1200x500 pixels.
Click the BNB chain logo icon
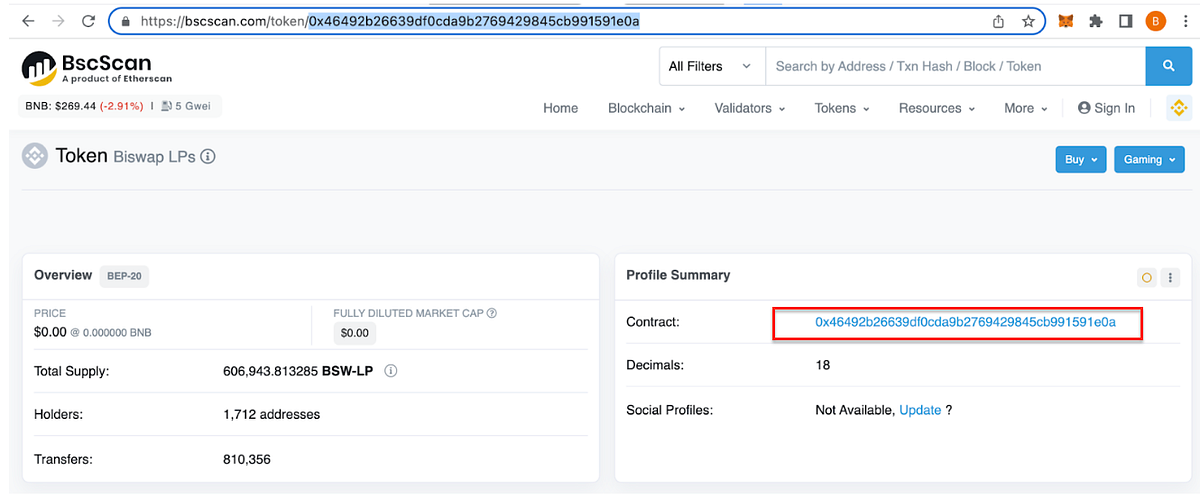tap(1178, 108)
